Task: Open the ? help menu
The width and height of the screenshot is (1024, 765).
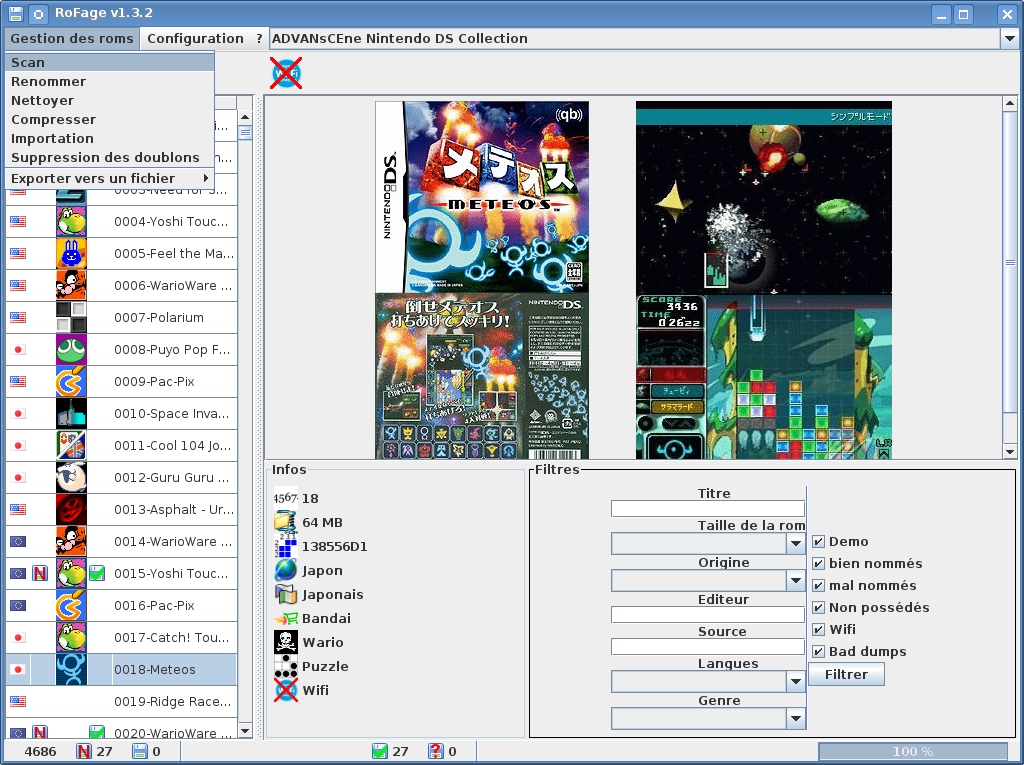Action: 259,39
